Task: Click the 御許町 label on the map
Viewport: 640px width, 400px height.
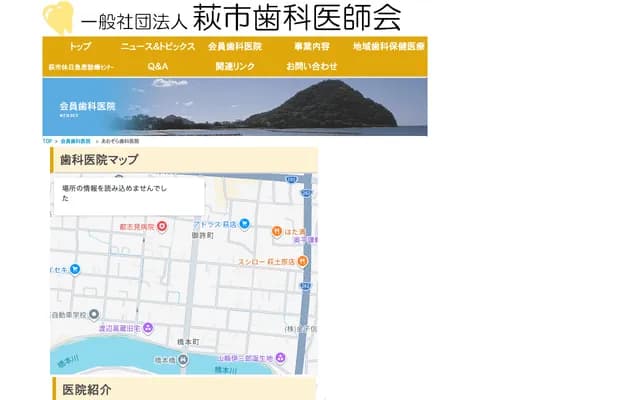Action: (202, 236)
